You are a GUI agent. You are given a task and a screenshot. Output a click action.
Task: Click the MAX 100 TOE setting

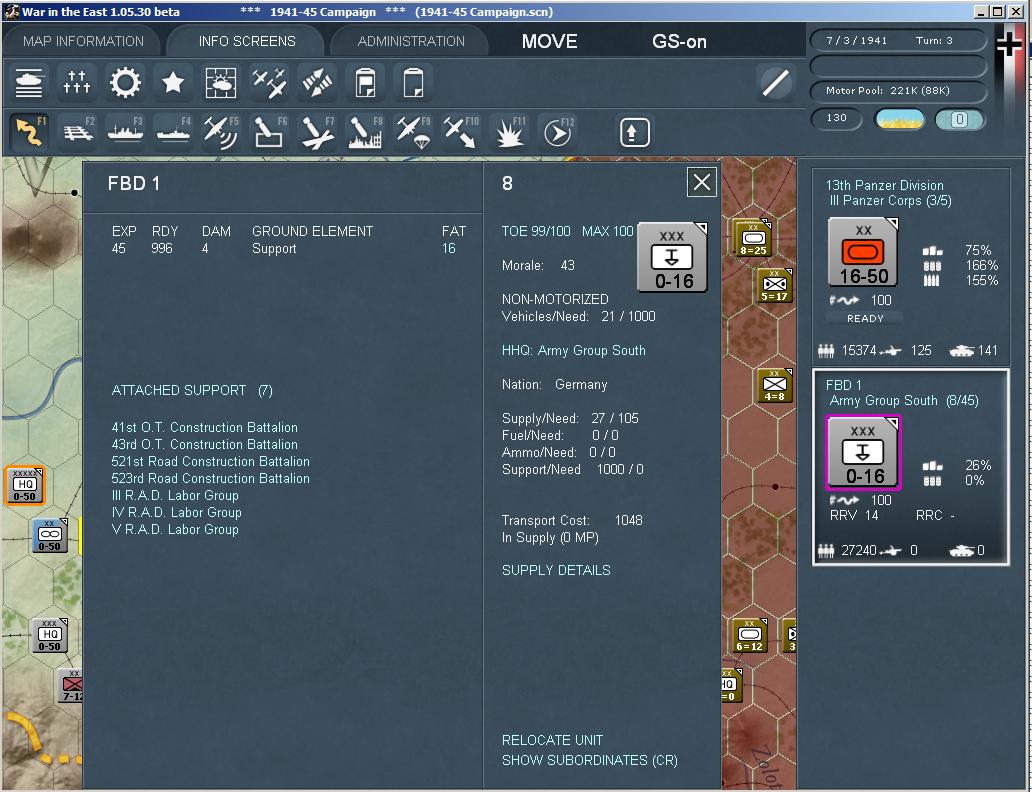tap(607, 231)
